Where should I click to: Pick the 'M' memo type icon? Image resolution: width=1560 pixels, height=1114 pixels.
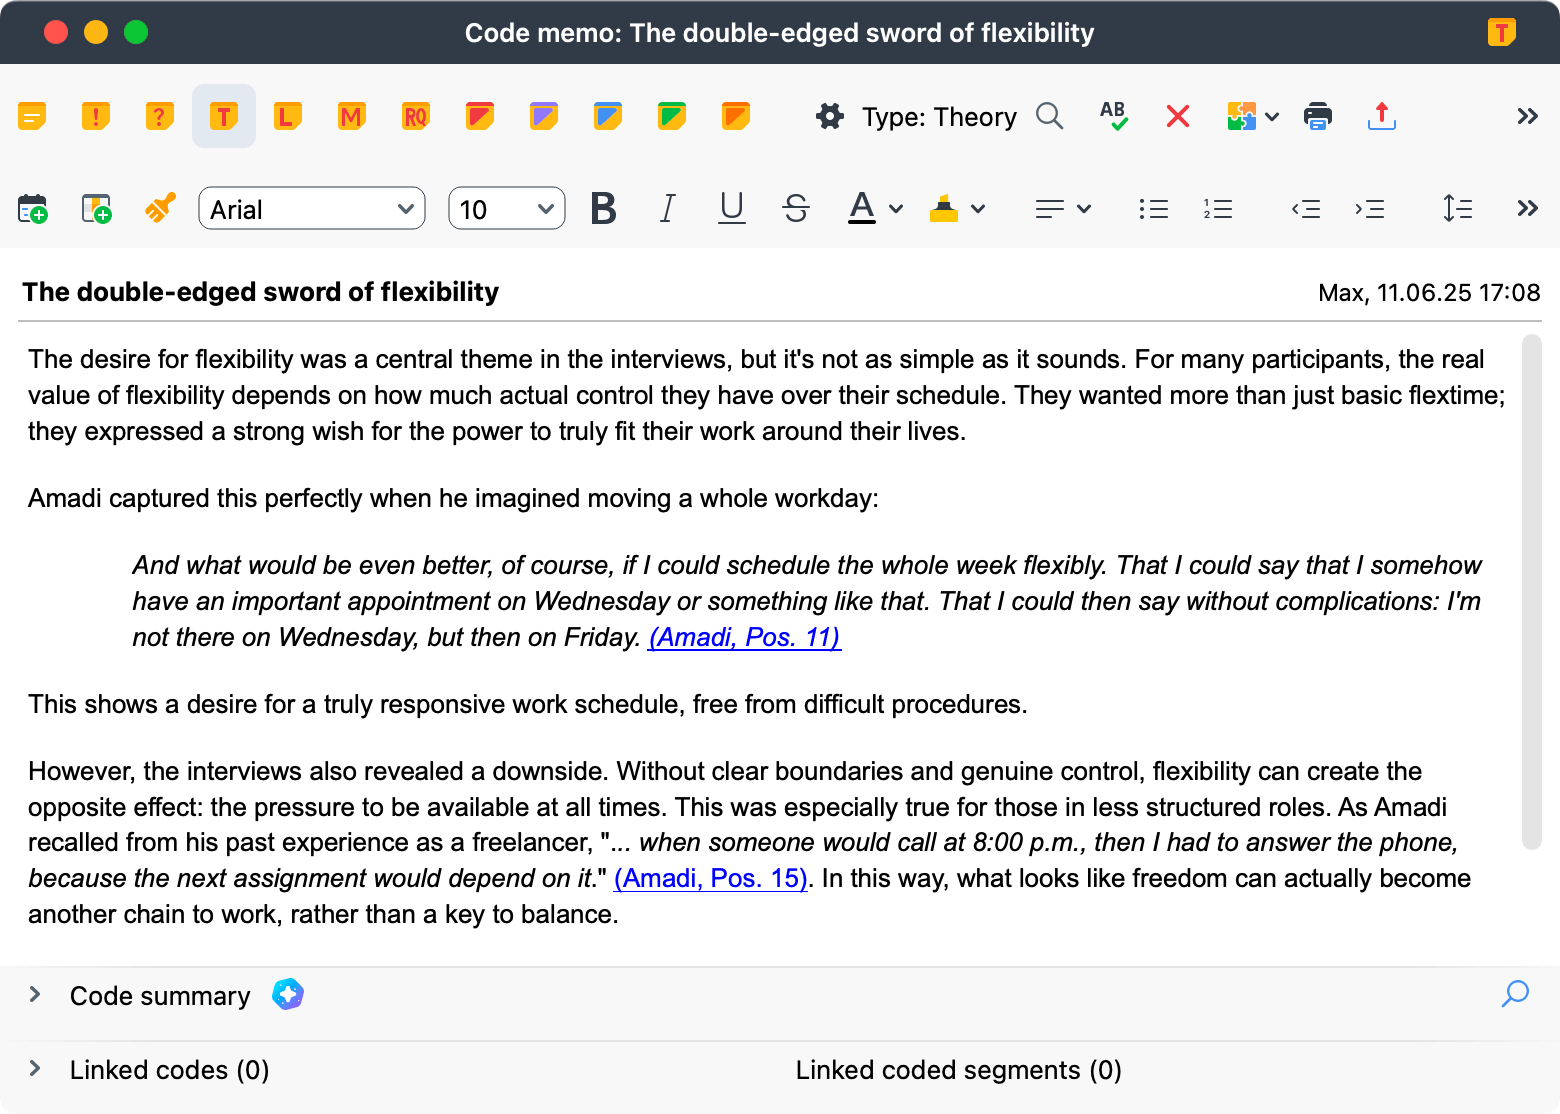pyautogui.click(x=352, y=117)
